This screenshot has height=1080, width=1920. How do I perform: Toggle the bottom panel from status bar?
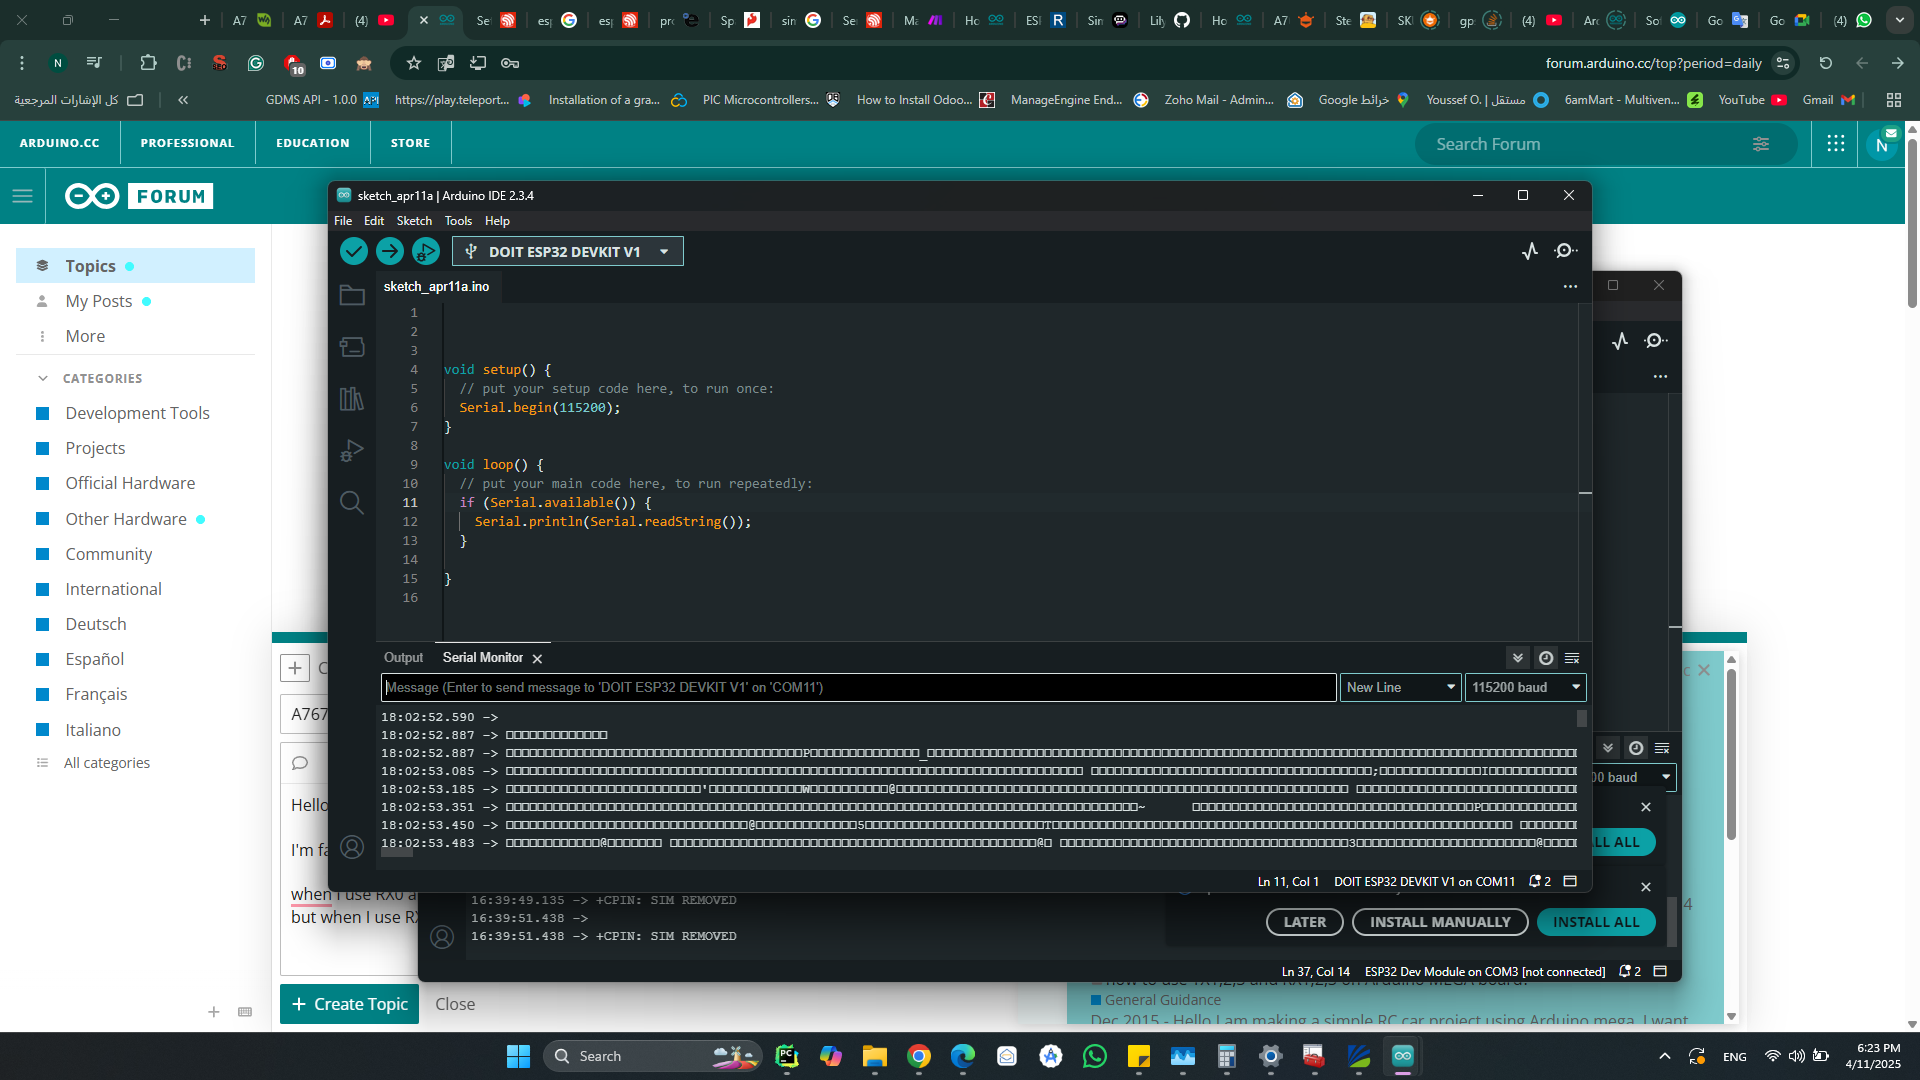pos(1570,881)
